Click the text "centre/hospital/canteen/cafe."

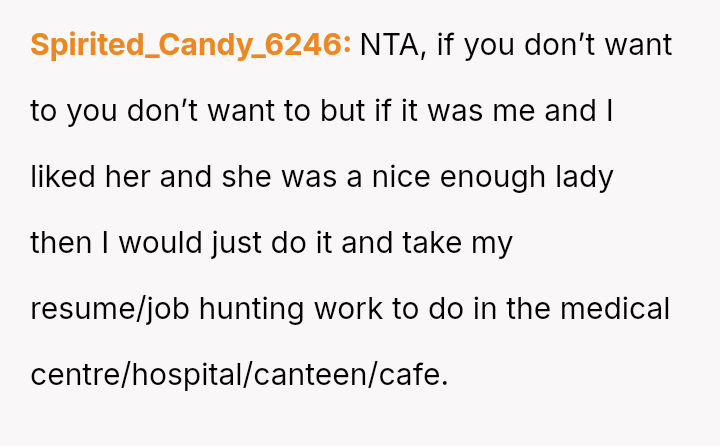[240, 375]
